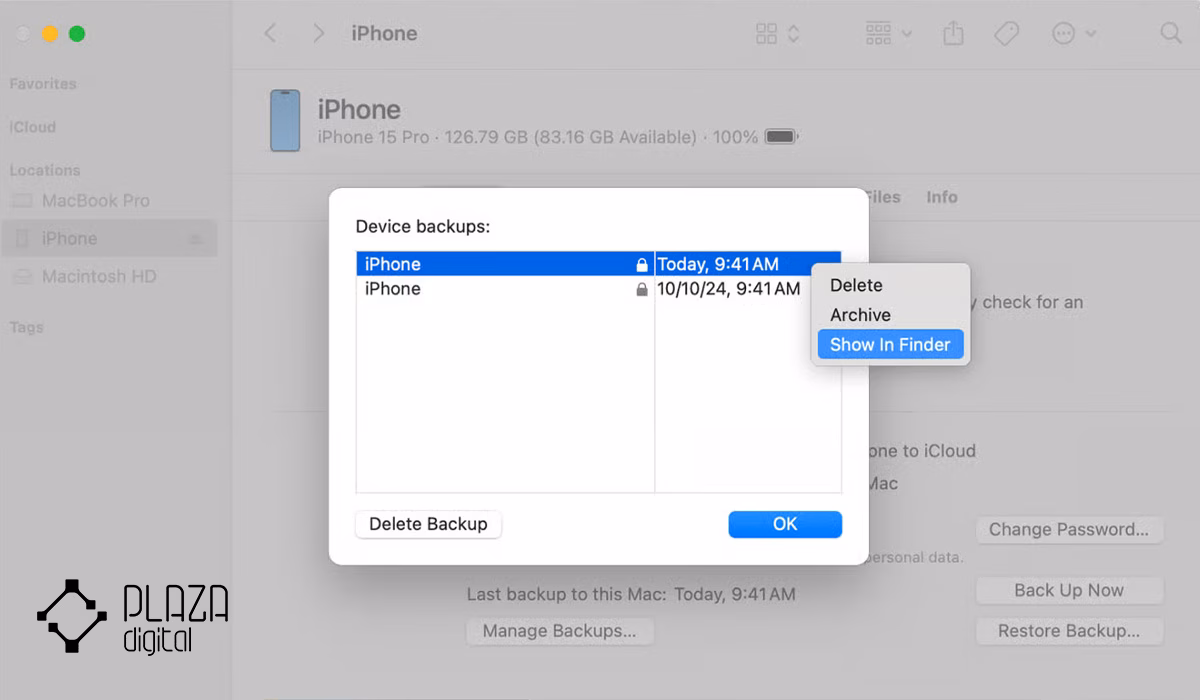This screenshot has height=700, width=1200.
Task: Select Archive in the context menu
Action: (x=860, y=315)
